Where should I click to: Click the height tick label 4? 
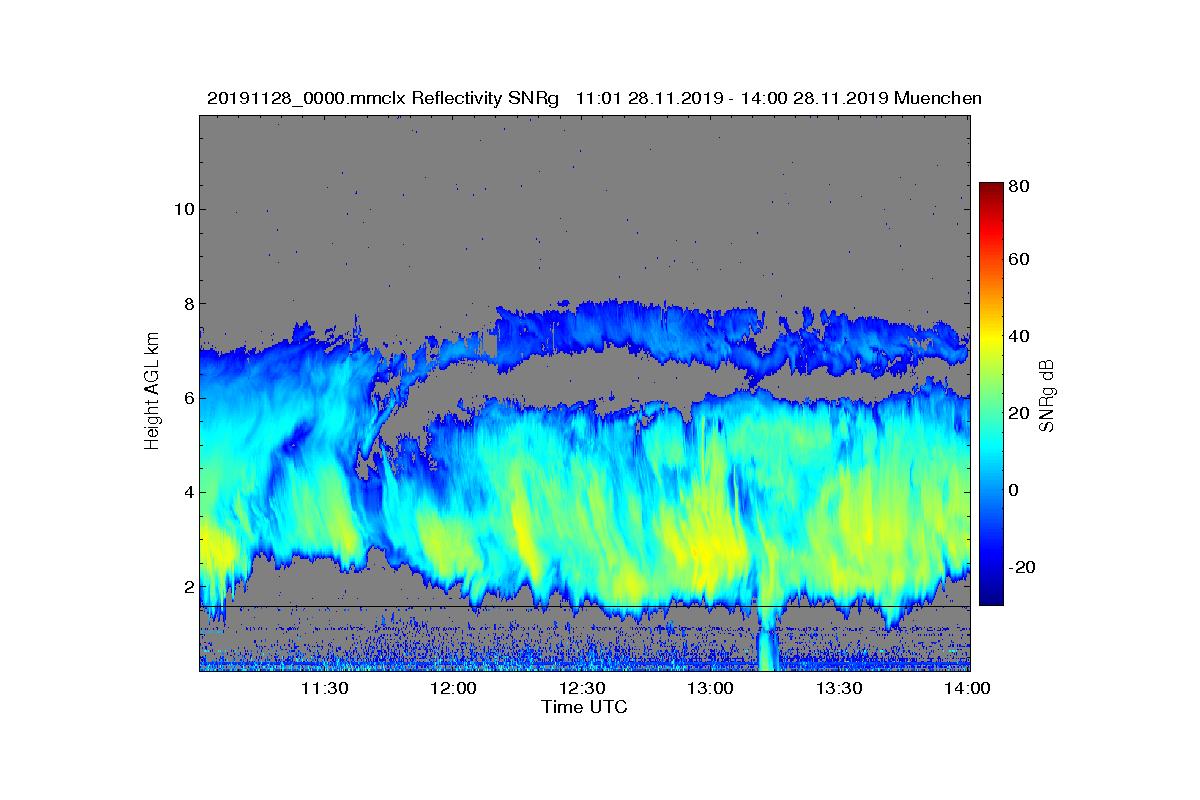(x=188, y=492)
